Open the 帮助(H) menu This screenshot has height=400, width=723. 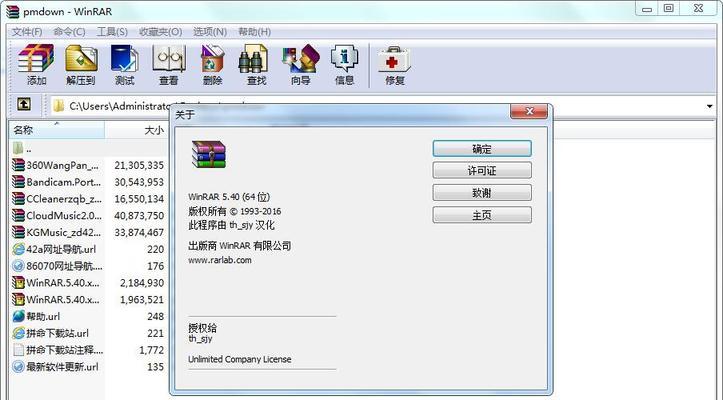[x=255, y=32]
